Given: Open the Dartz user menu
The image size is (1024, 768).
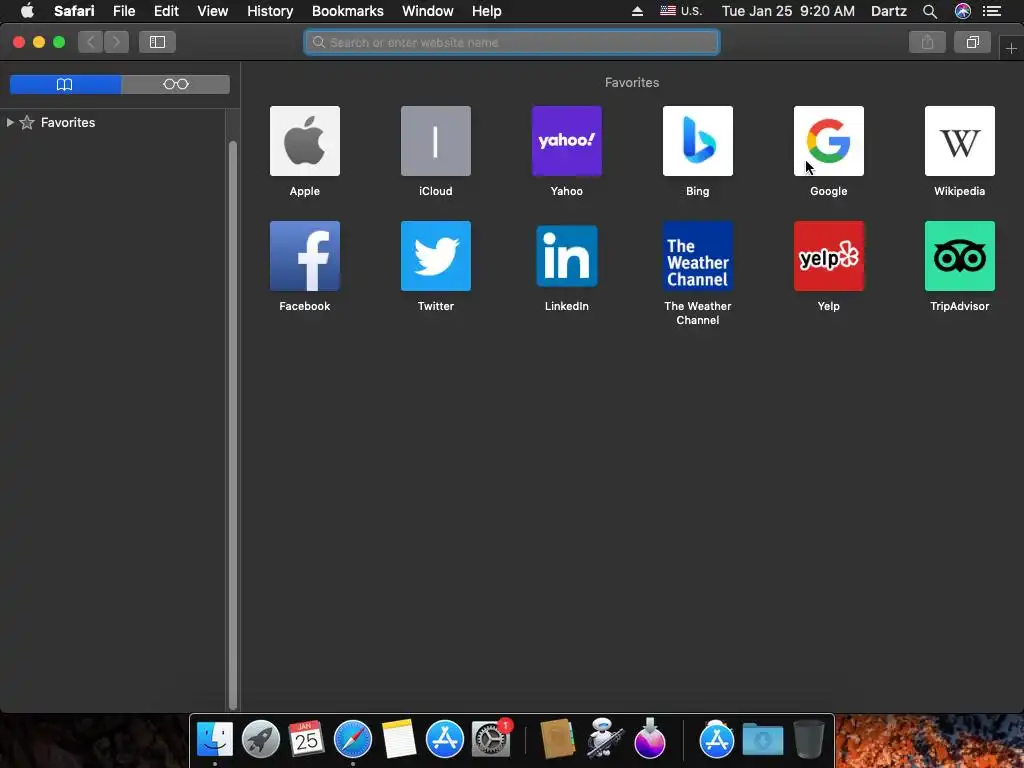Looking at the screenshot, I should 889,11.
